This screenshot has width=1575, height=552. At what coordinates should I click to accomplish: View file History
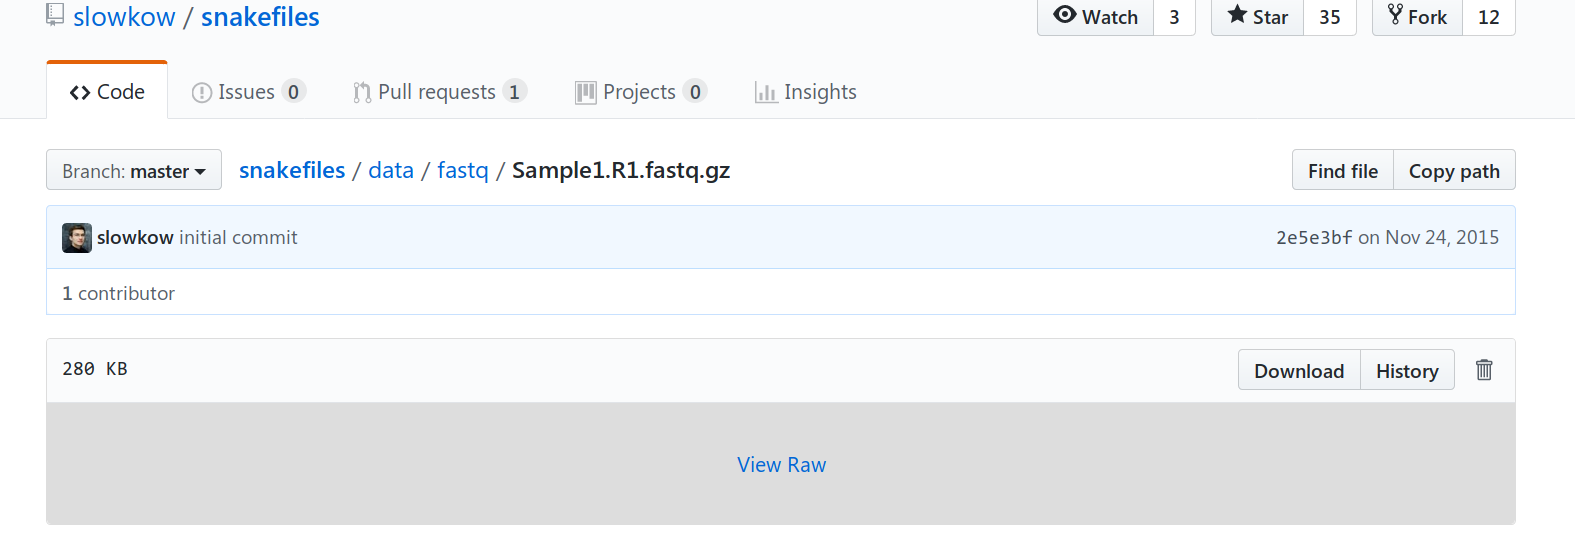[x=1407, y=371]
